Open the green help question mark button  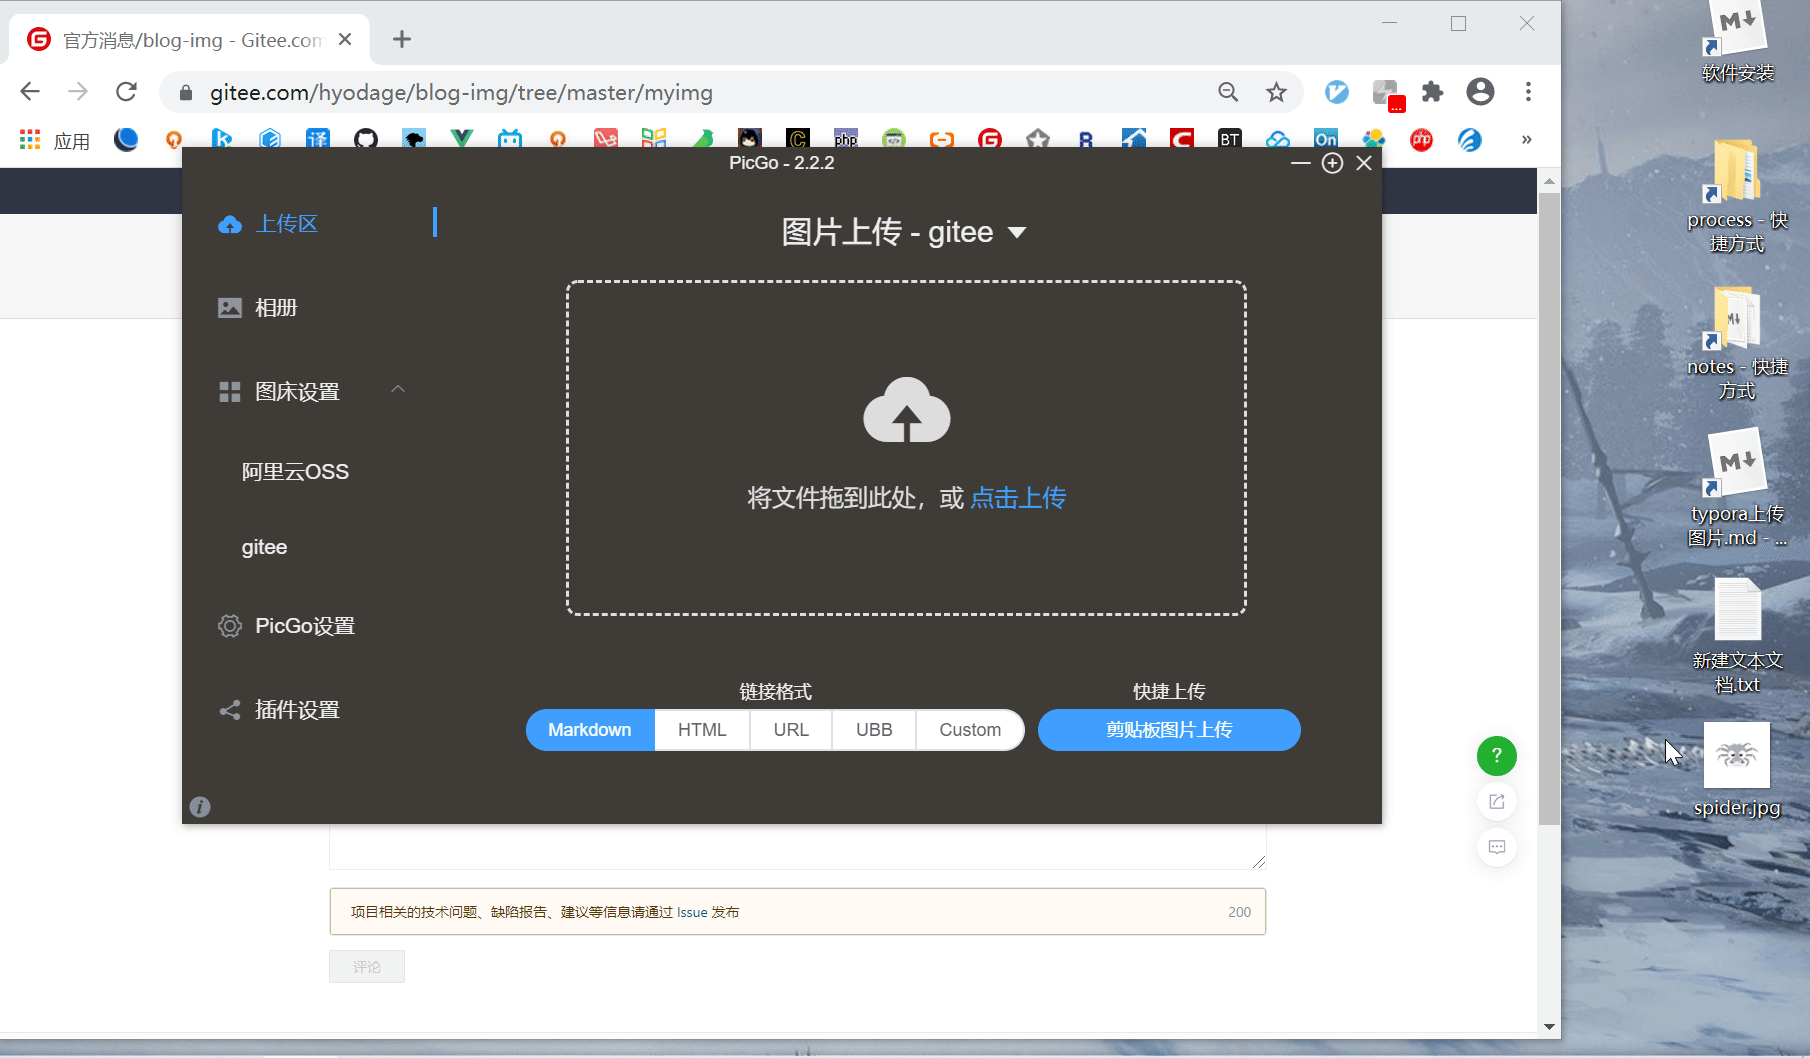pos(1496,756)
